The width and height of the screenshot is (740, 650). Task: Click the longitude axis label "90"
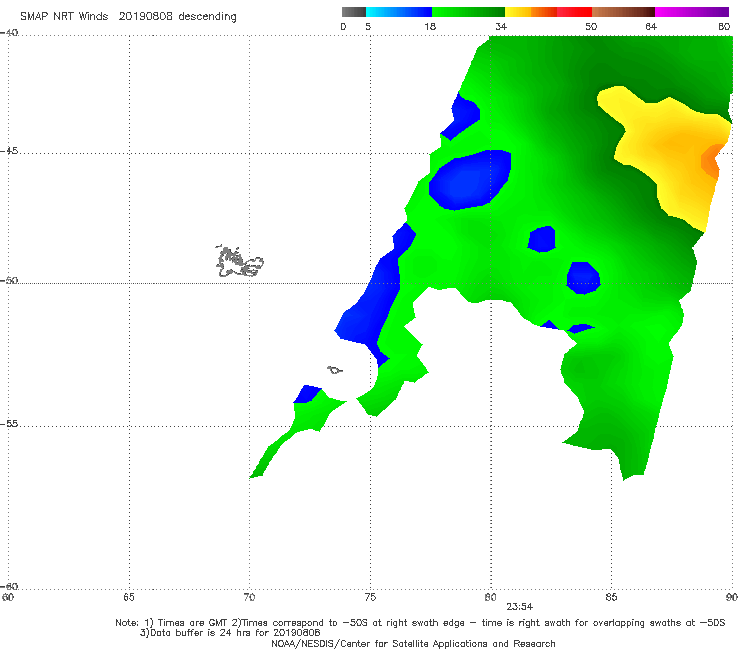tap(732, 597)
